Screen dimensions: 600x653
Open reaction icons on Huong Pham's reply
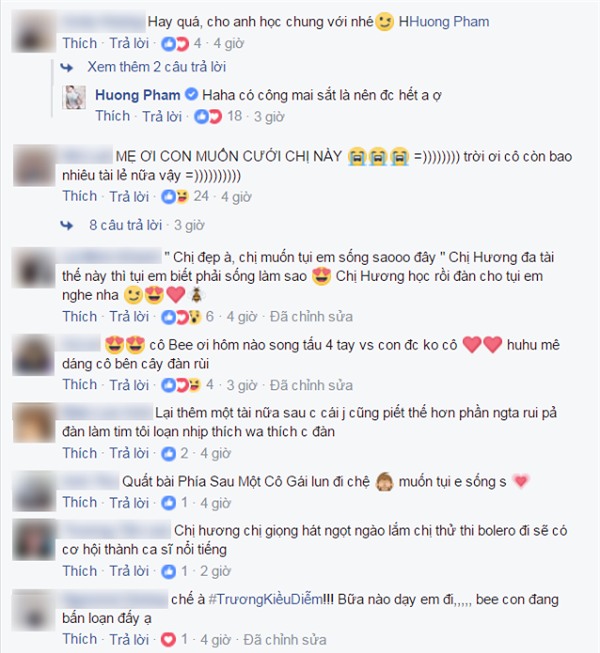(208, 117)
